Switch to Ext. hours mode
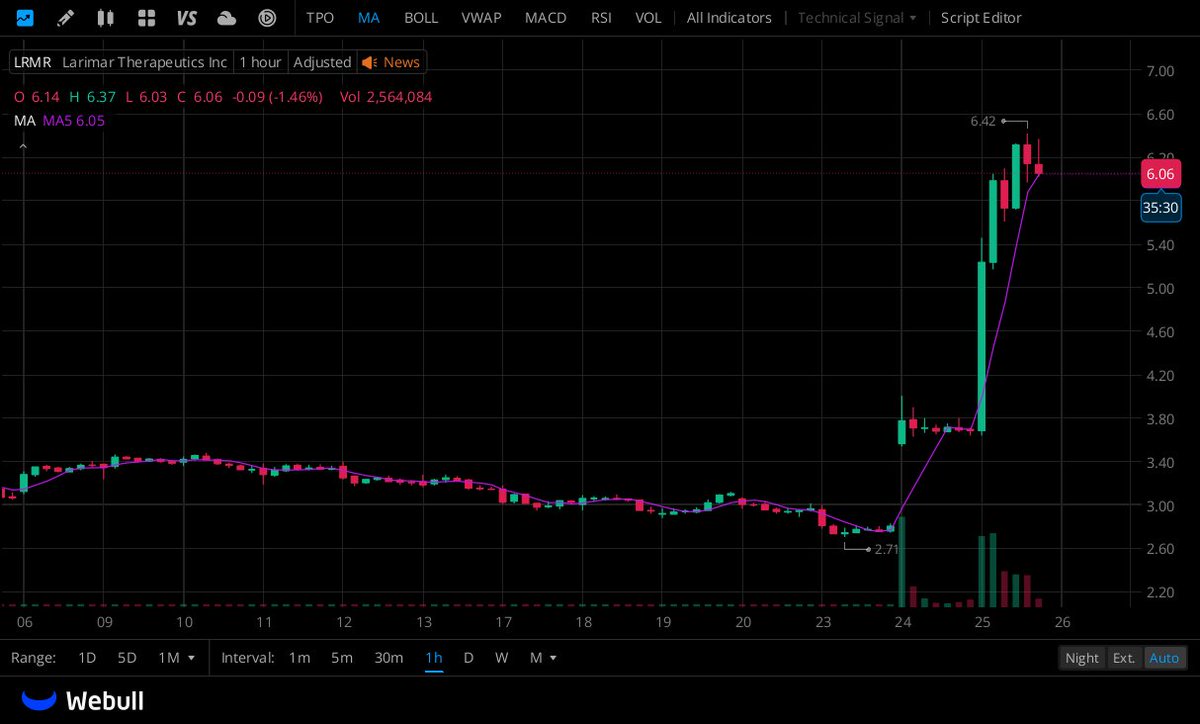The width and height of the screenshot is (1200, 724). click(x=1124, y=658)
